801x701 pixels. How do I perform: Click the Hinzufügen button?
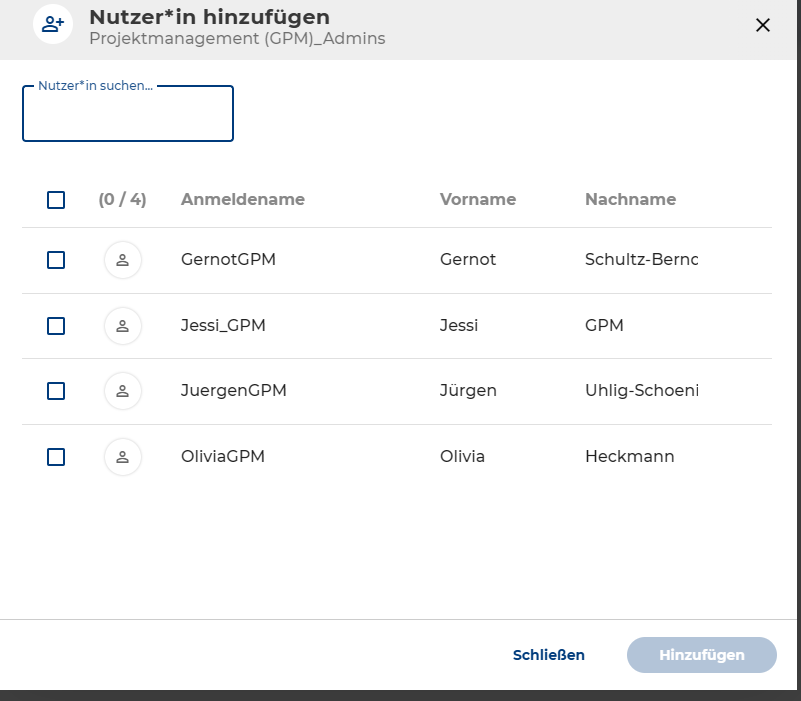[701, 655]
